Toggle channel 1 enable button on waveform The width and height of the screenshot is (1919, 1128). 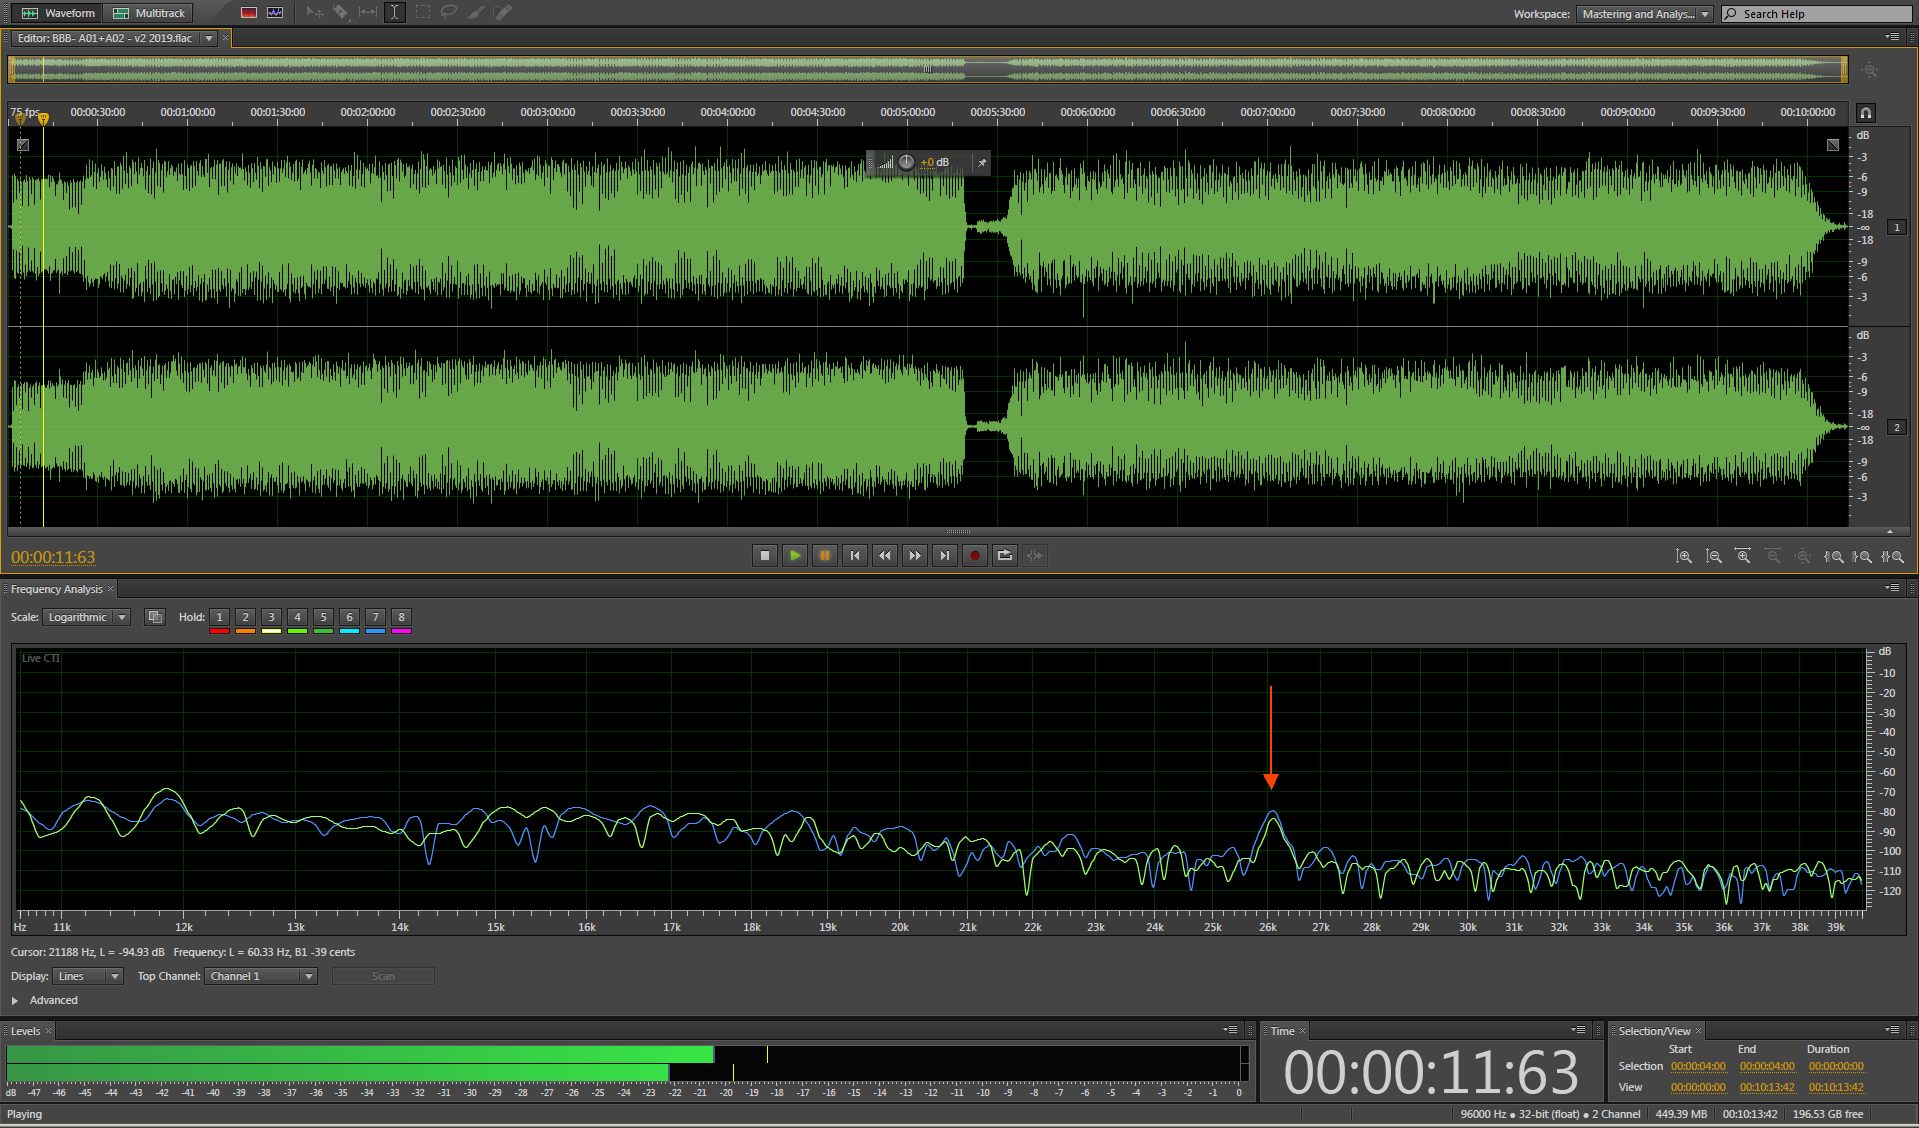1897,228
